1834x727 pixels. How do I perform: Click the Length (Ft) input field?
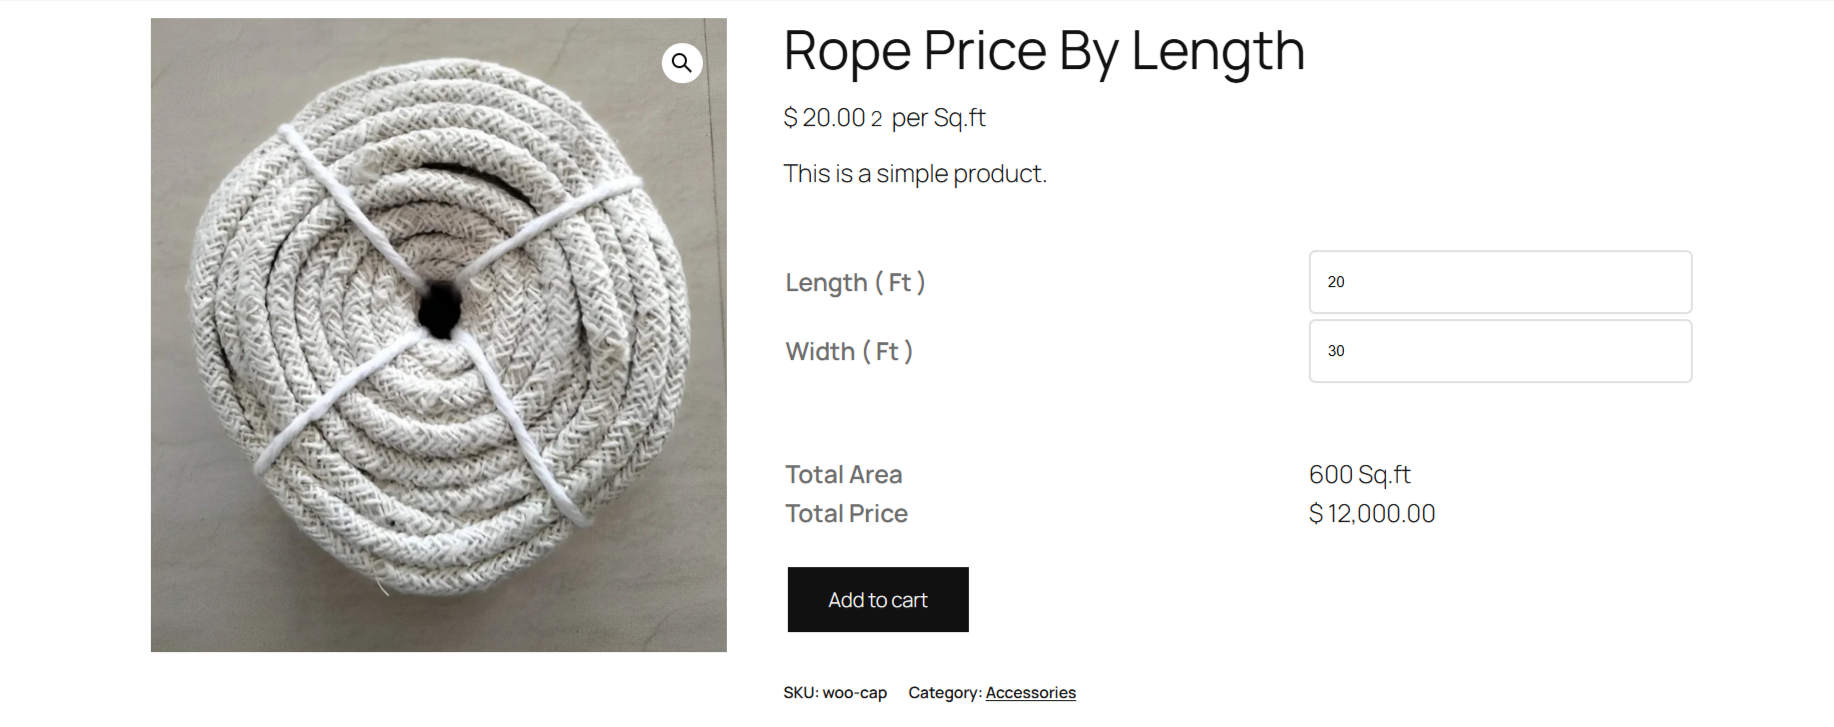coord(1499,282)
